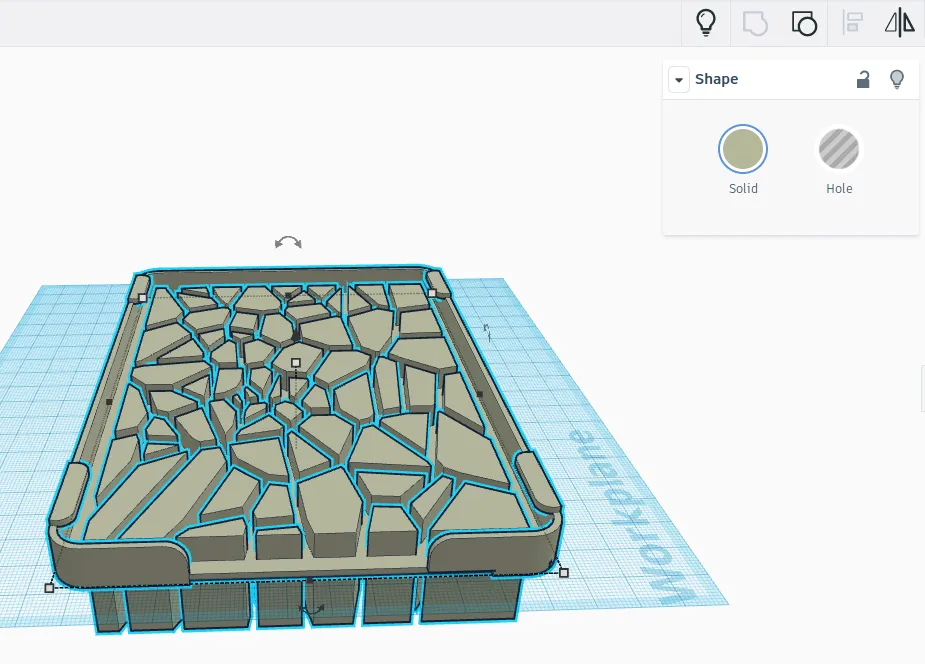Click the top-left white corner handle
This screenshot has width=925, height=664.
(x=143, y=298)
